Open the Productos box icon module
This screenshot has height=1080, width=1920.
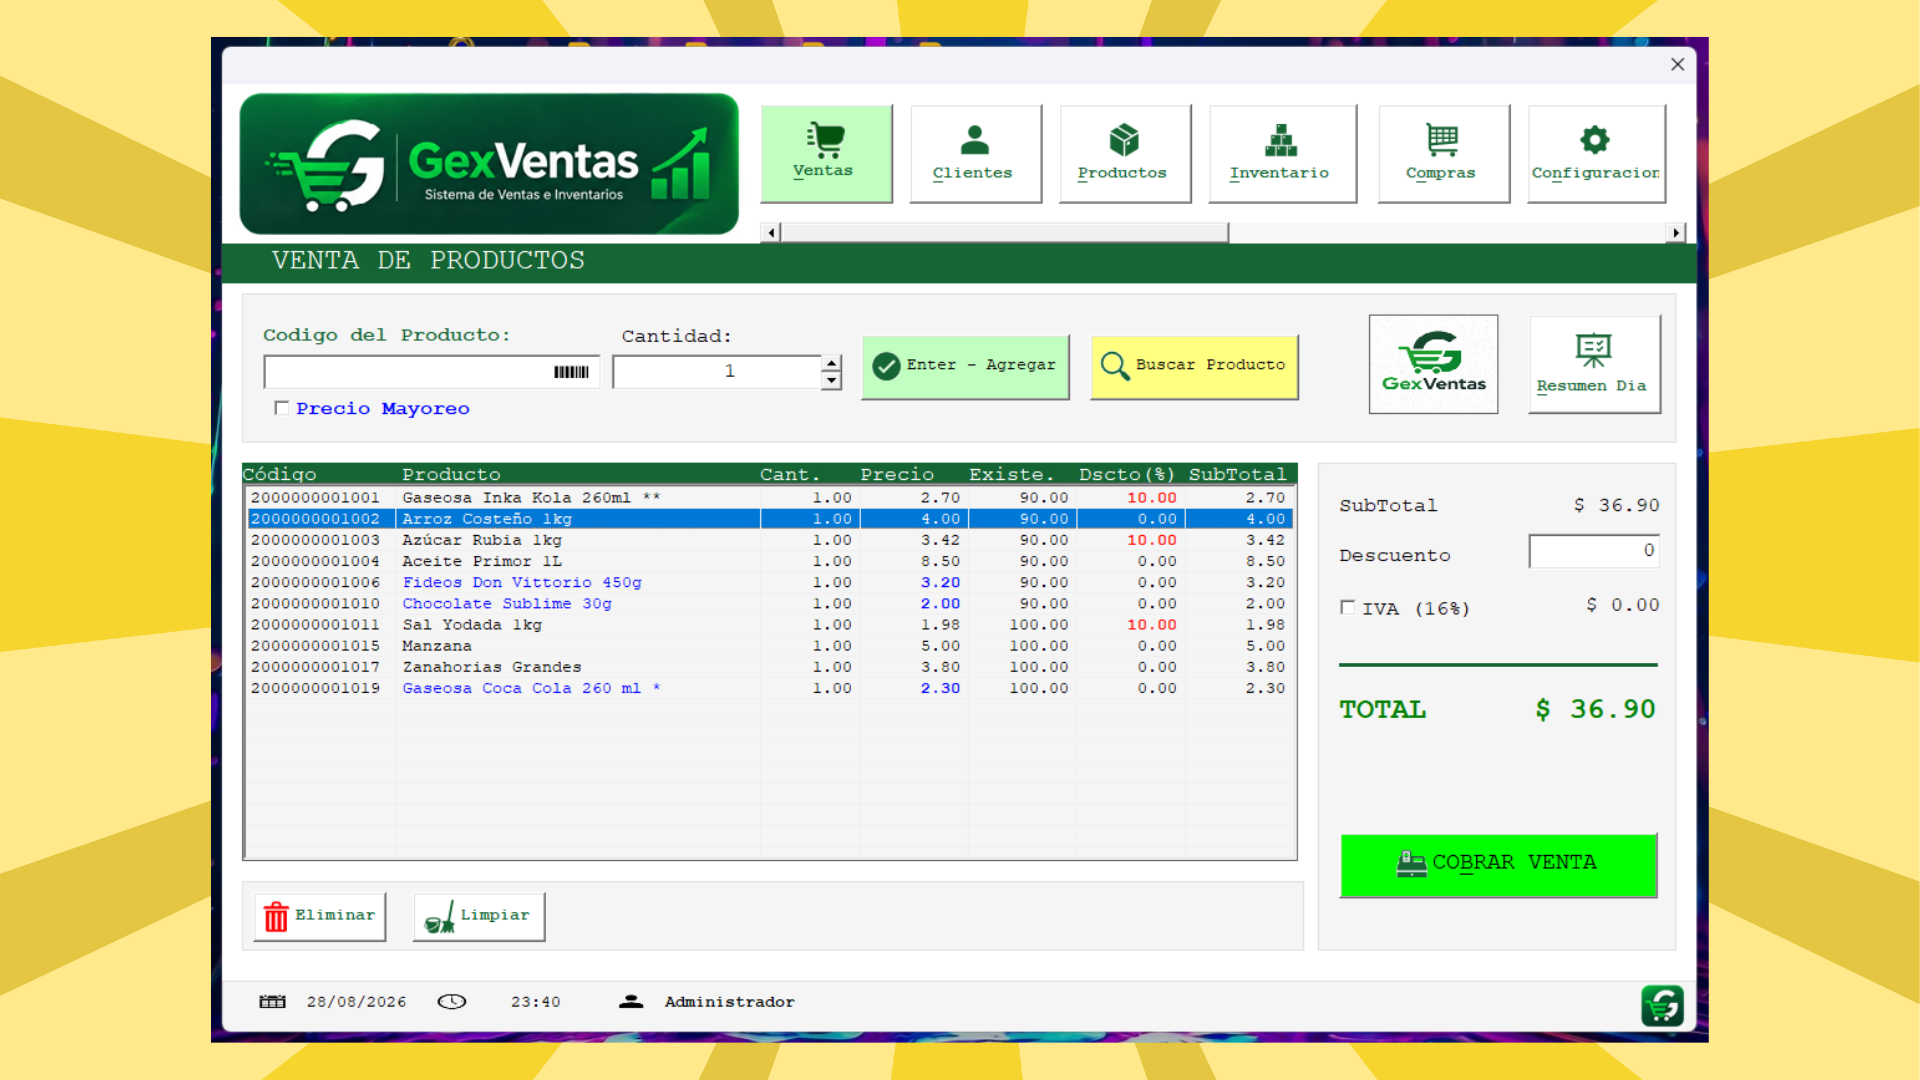pos(1124,153)
